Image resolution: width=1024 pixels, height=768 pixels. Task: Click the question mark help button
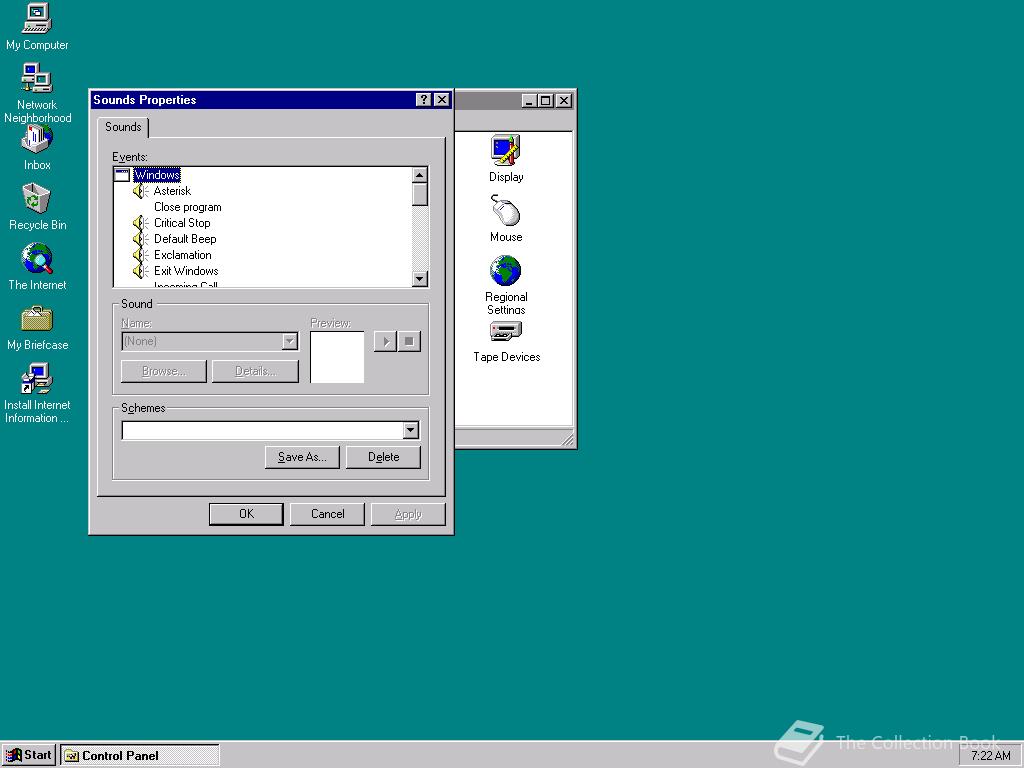click(424, 99)
